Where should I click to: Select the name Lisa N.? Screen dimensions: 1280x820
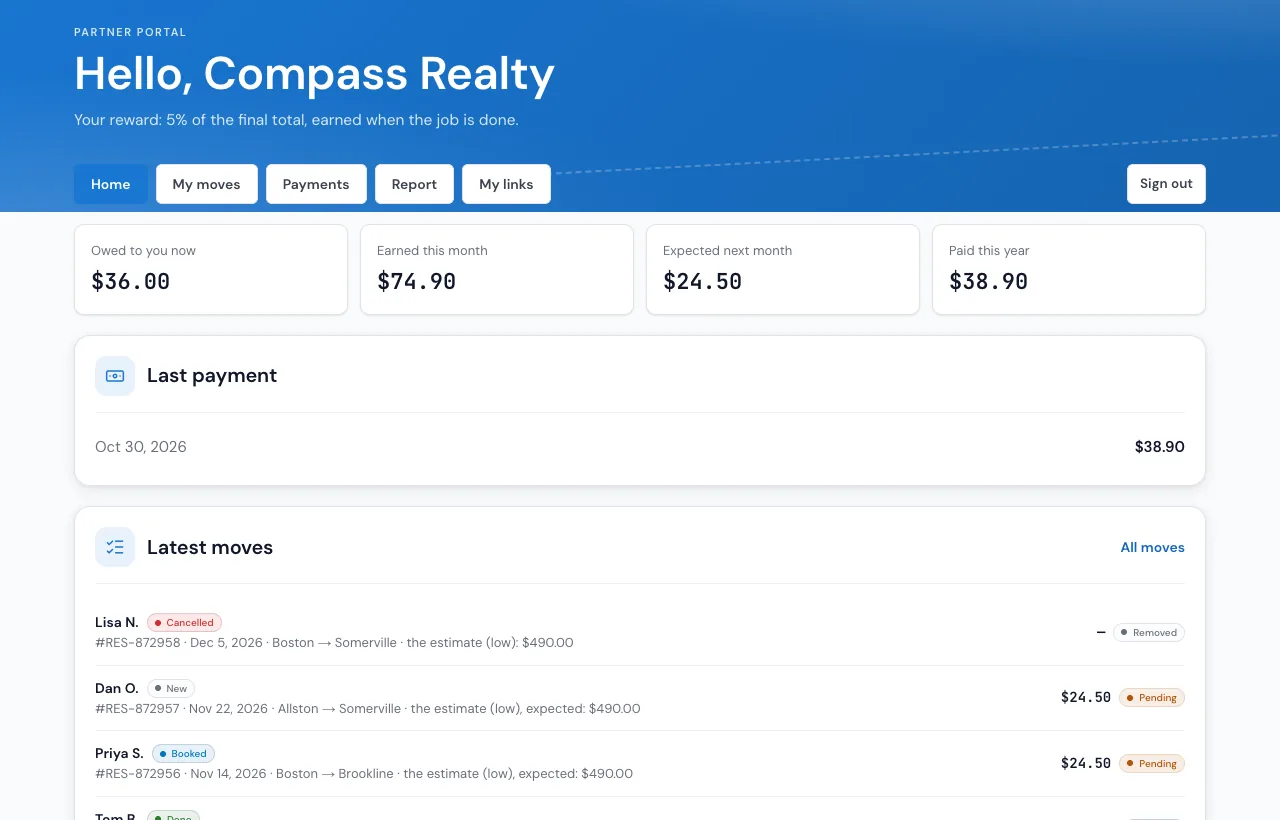[117, 623]
